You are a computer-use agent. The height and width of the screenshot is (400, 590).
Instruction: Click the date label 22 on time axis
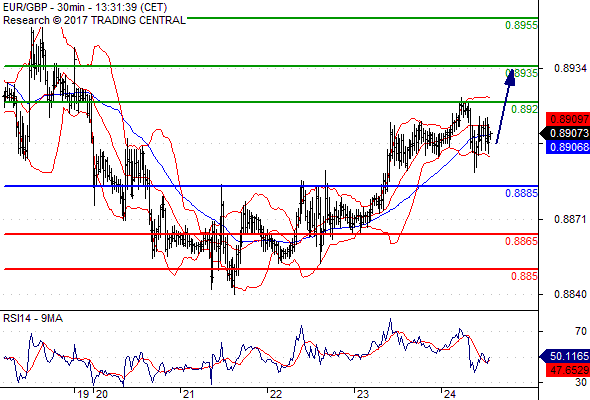[x=275, y=394]
